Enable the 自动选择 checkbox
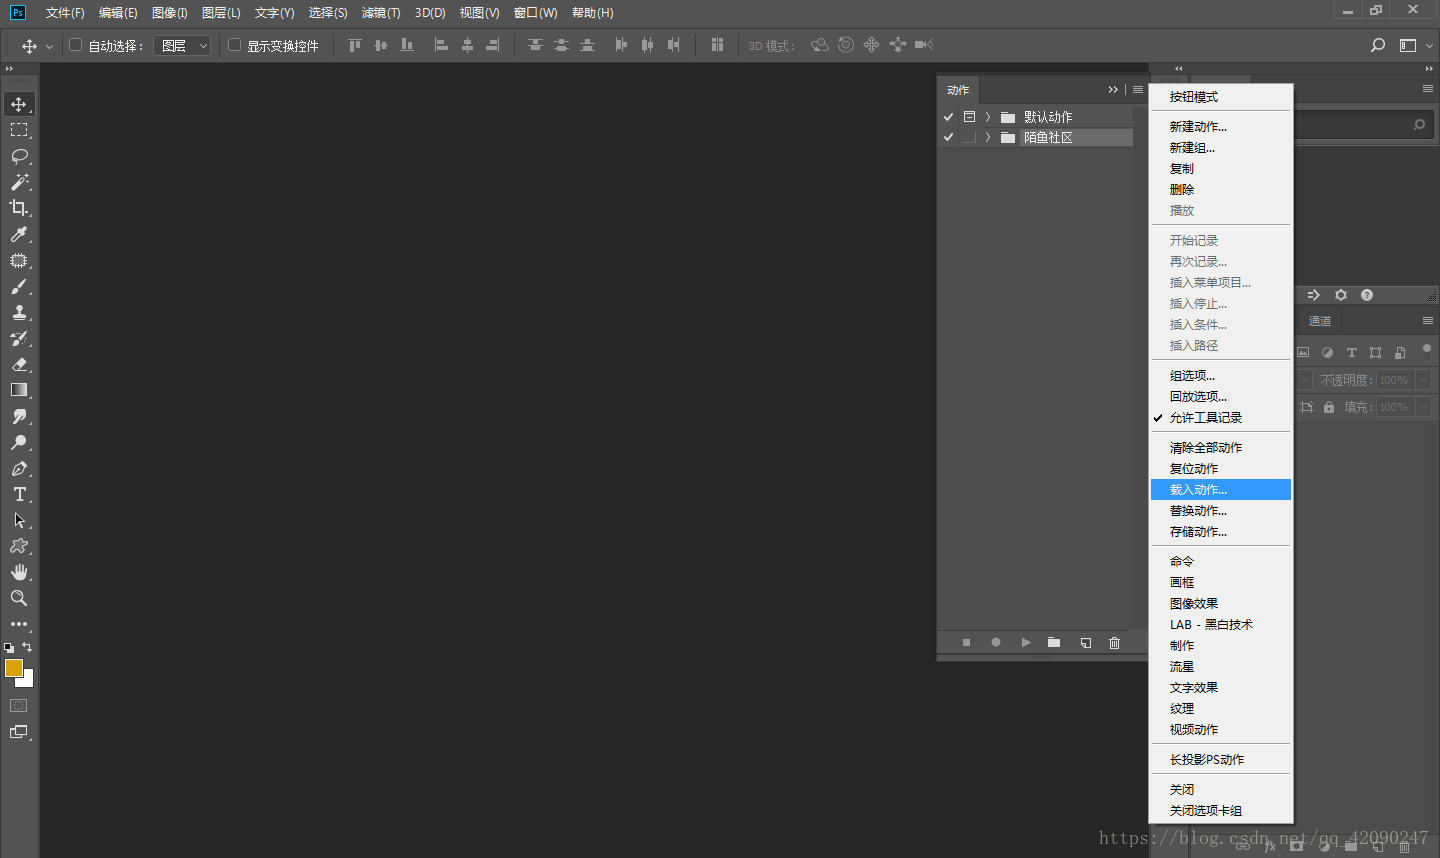1440x858 pixels. click(x=75, y=45)
